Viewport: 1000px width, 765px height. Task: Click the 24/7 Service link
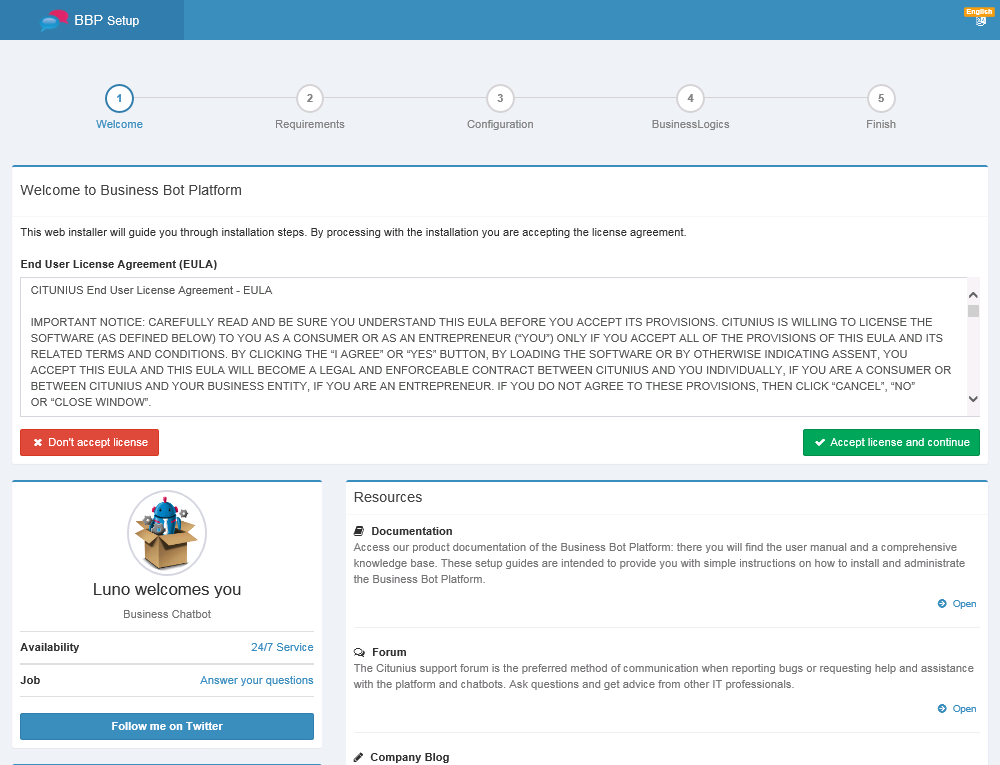282,647
